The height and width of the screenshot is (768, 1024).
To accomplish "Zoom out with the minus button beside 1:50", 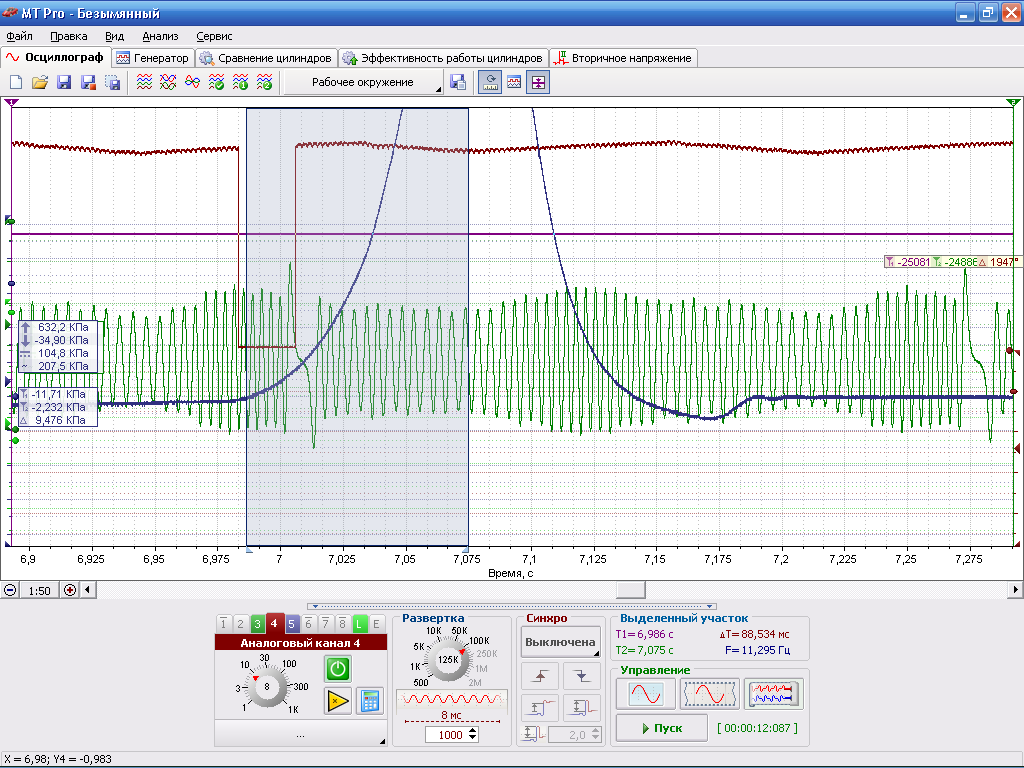I will [x=10, y=590].
